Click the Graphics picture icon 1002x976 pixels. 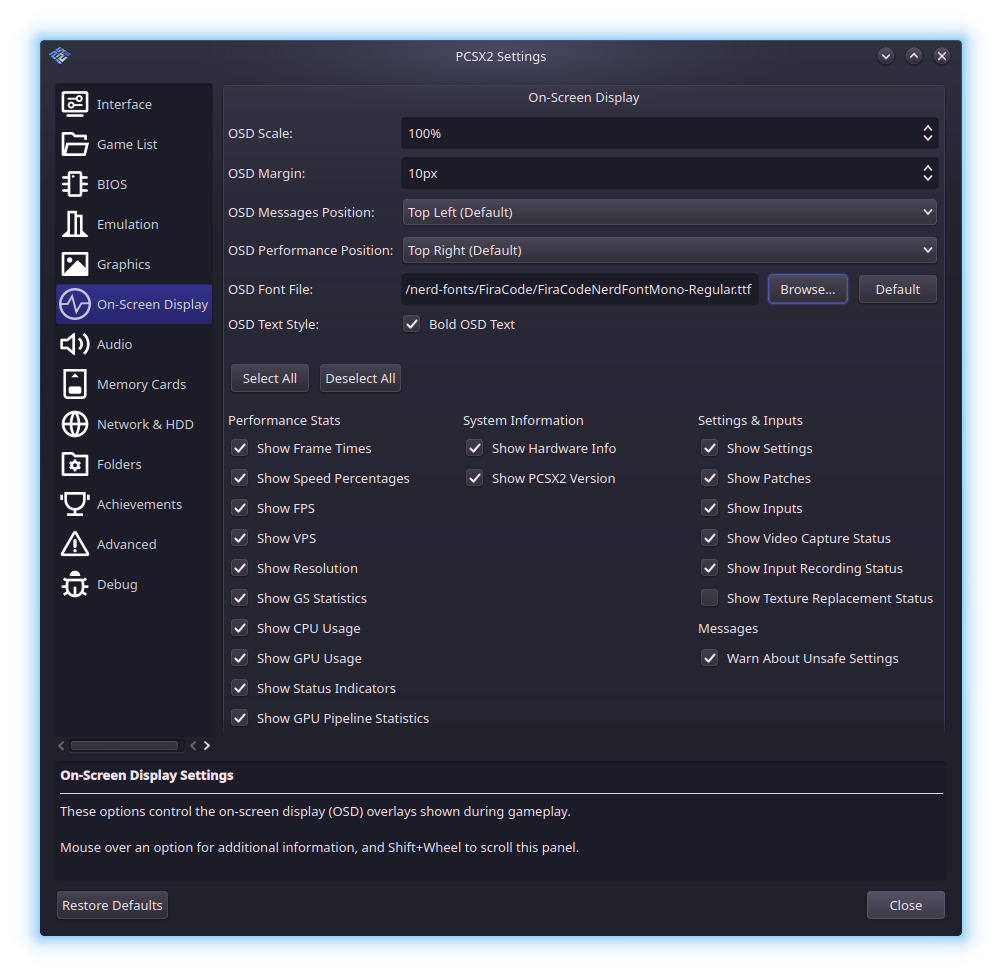pyautogui.click(x=75, y=264)
